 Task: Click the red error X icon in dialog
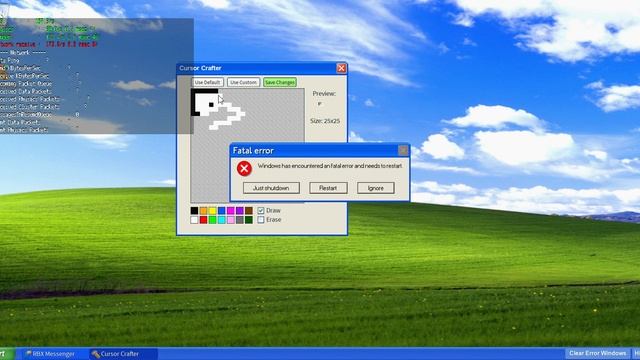244,169
